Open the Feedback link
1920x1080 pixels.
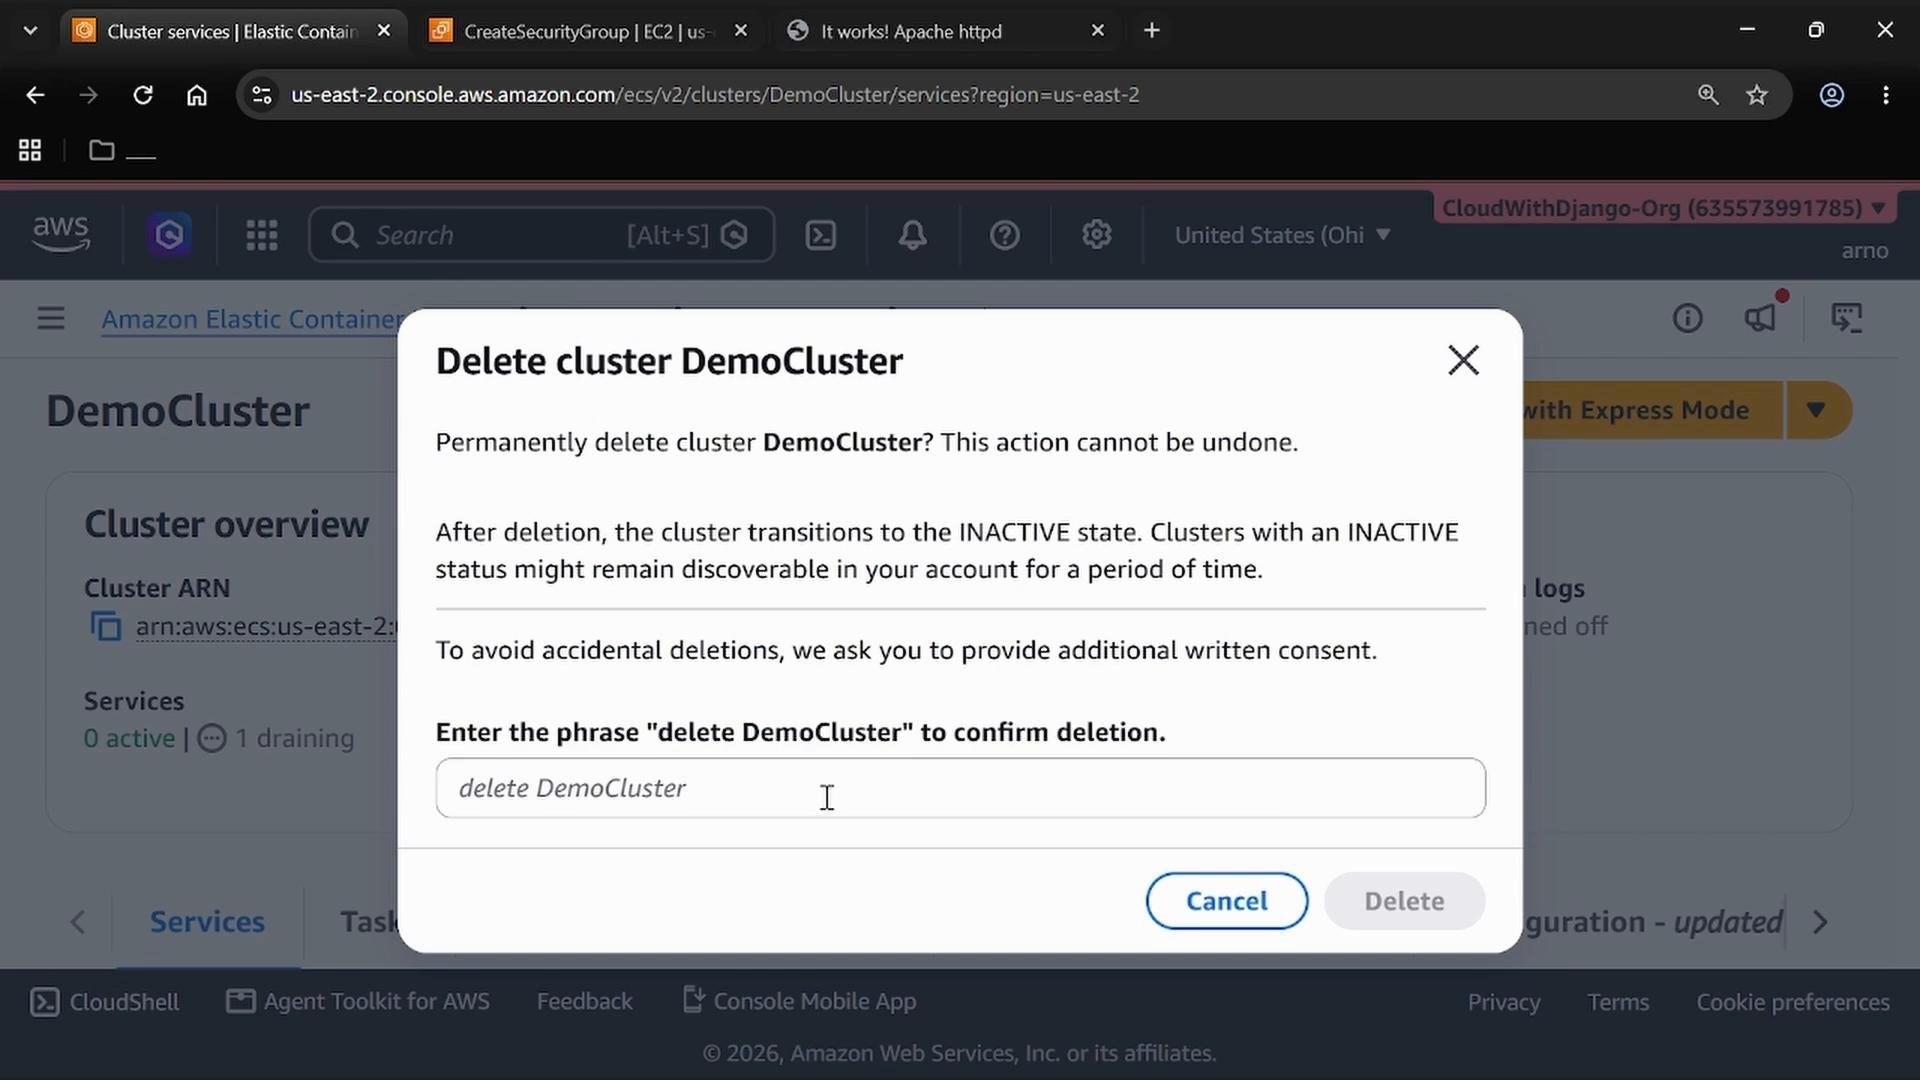[x=584, y=1002]
